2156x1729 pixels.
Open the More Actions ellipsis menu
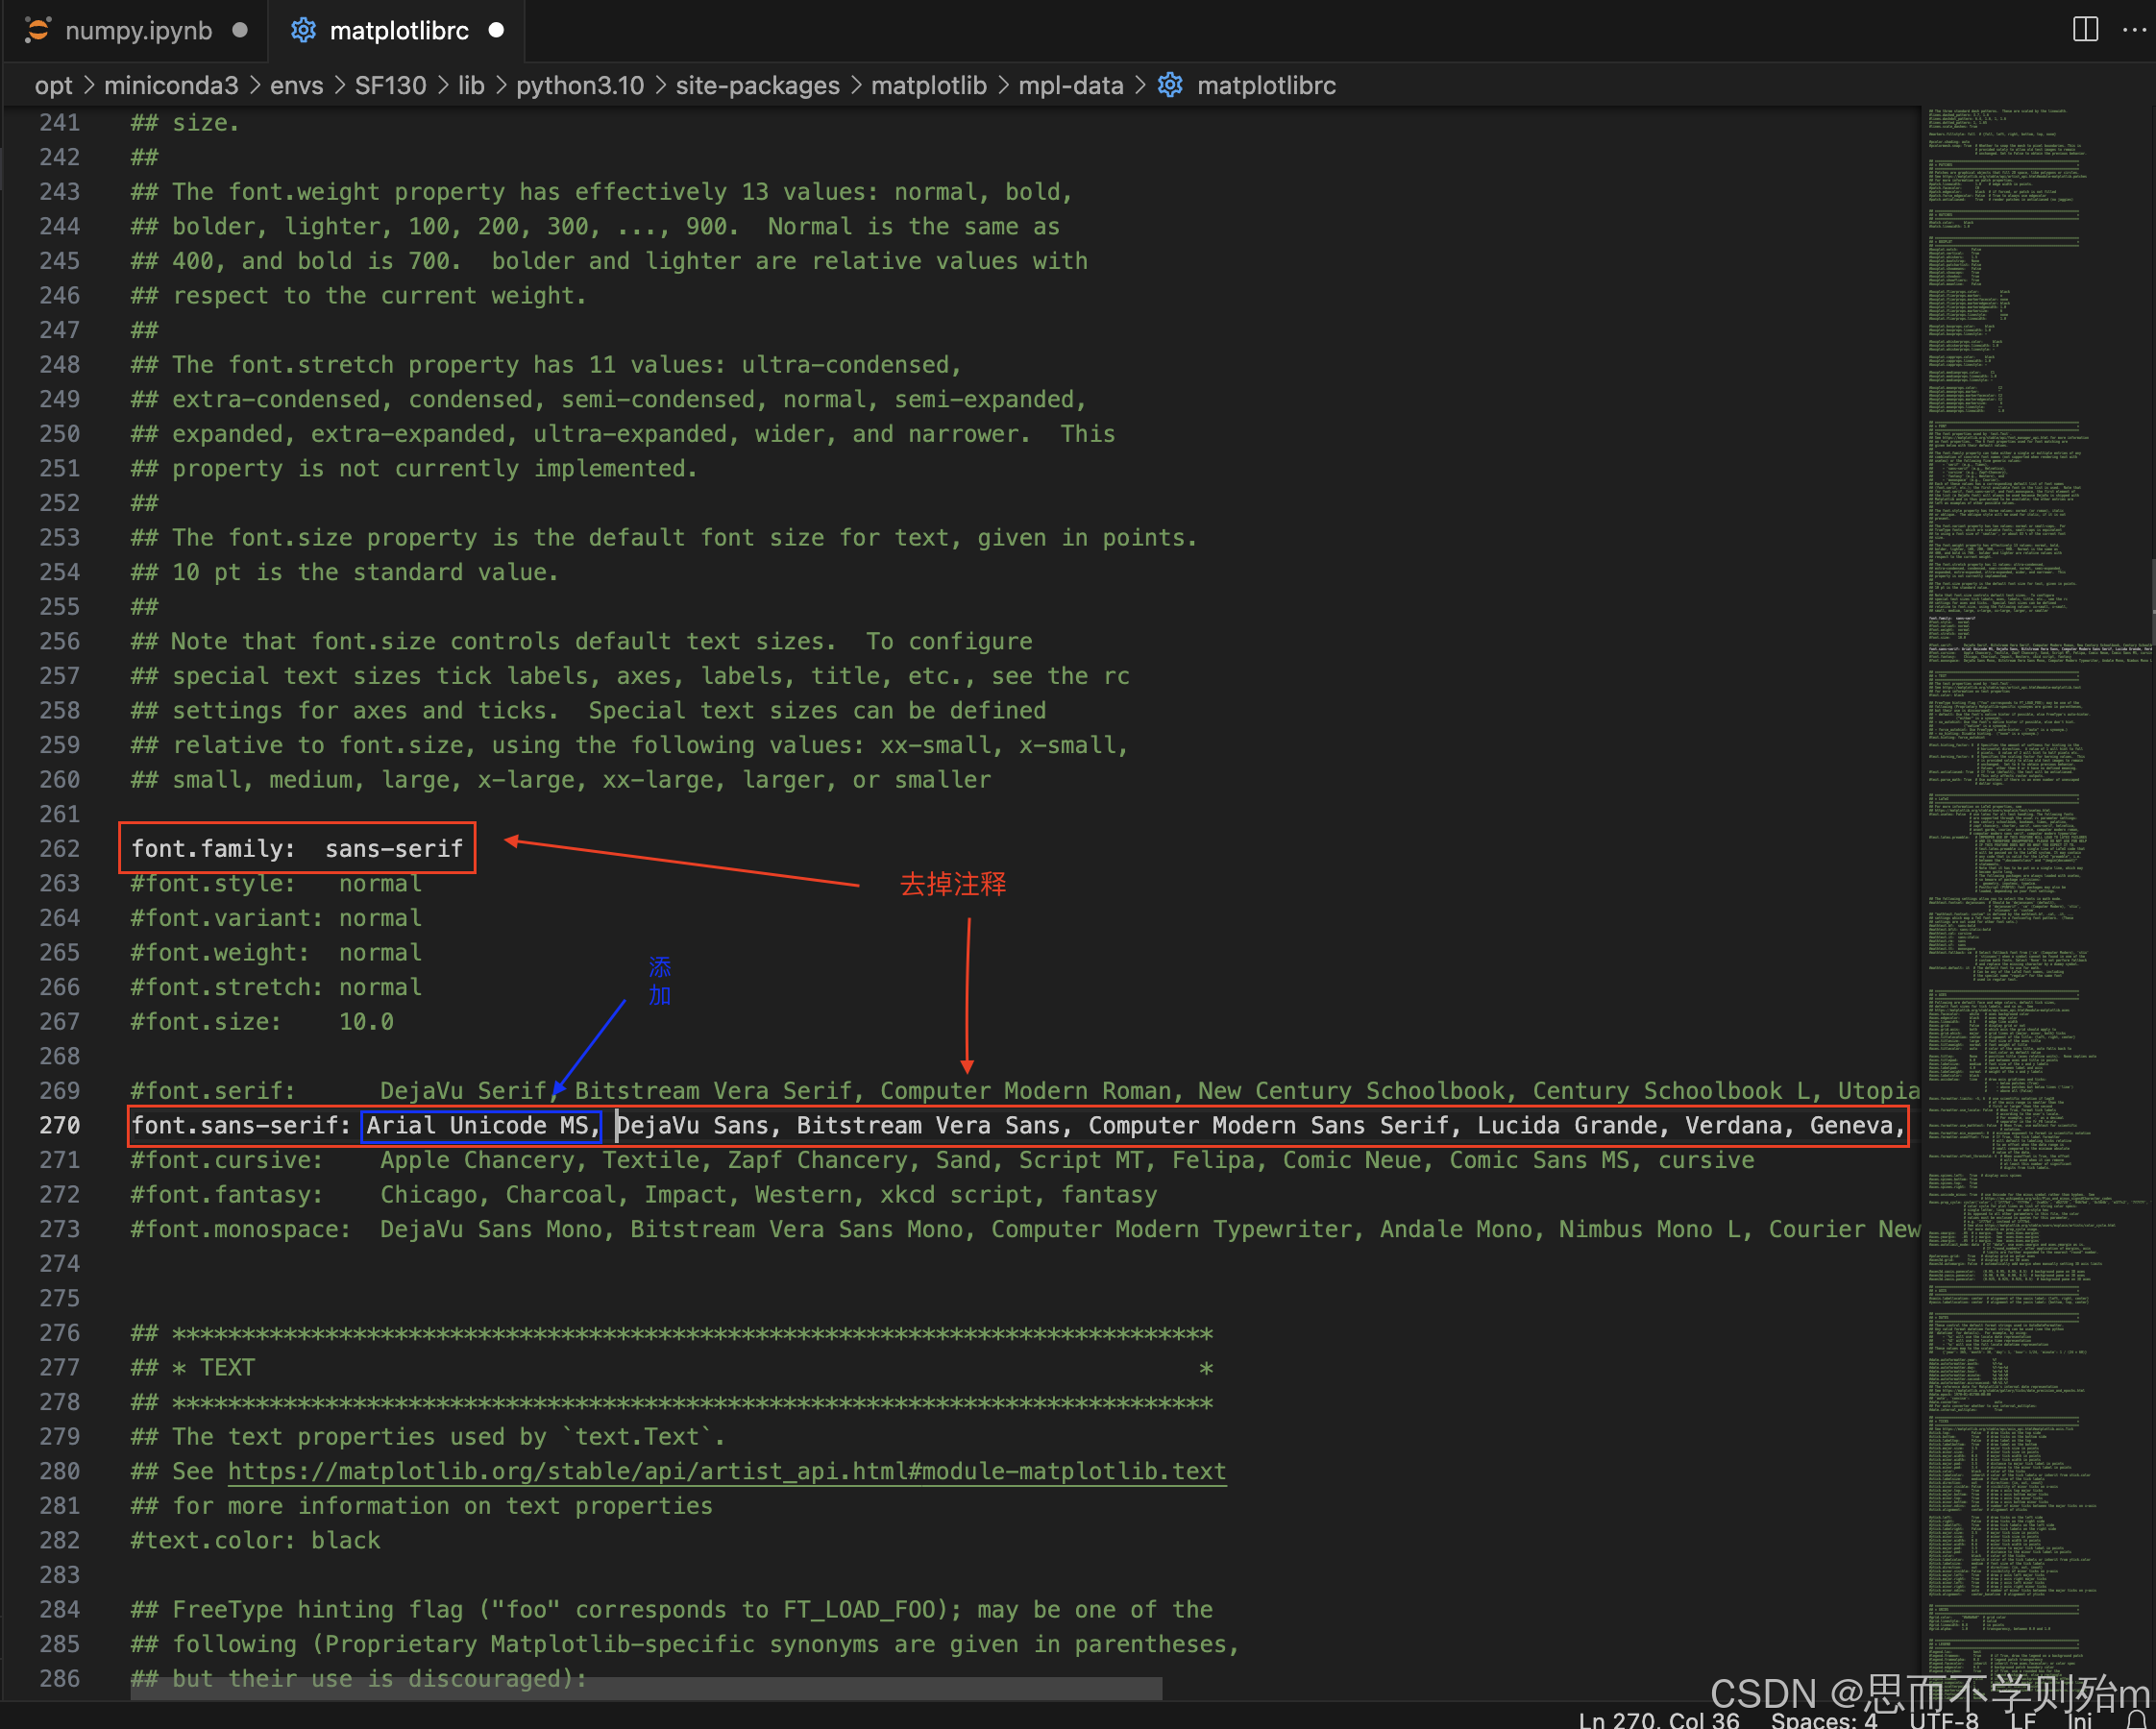(2134, 30)
